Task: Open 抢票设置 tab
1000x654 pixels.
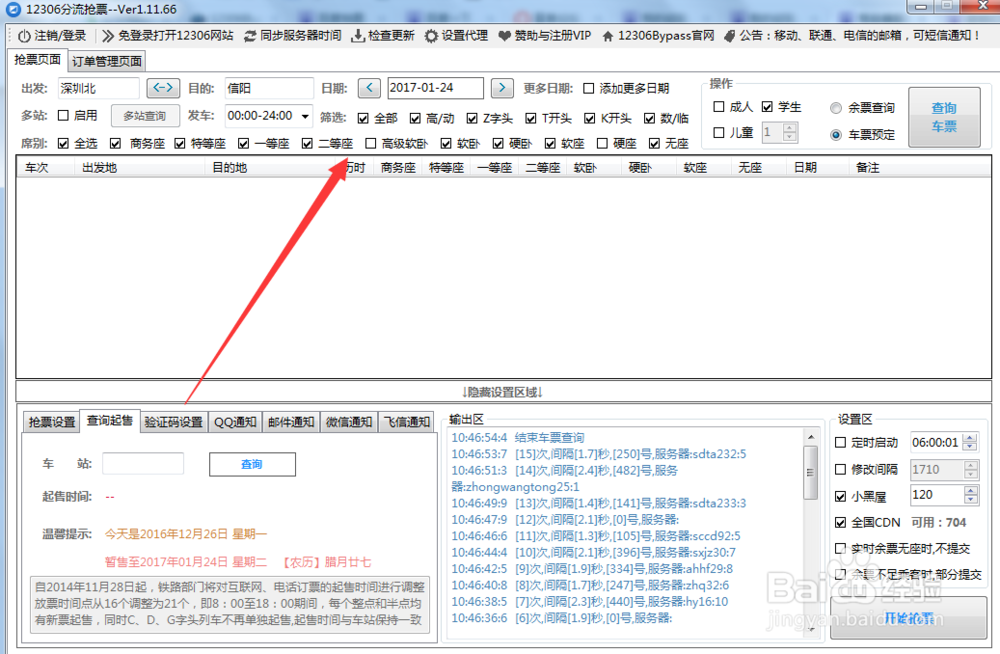Action: click(52, 422)
